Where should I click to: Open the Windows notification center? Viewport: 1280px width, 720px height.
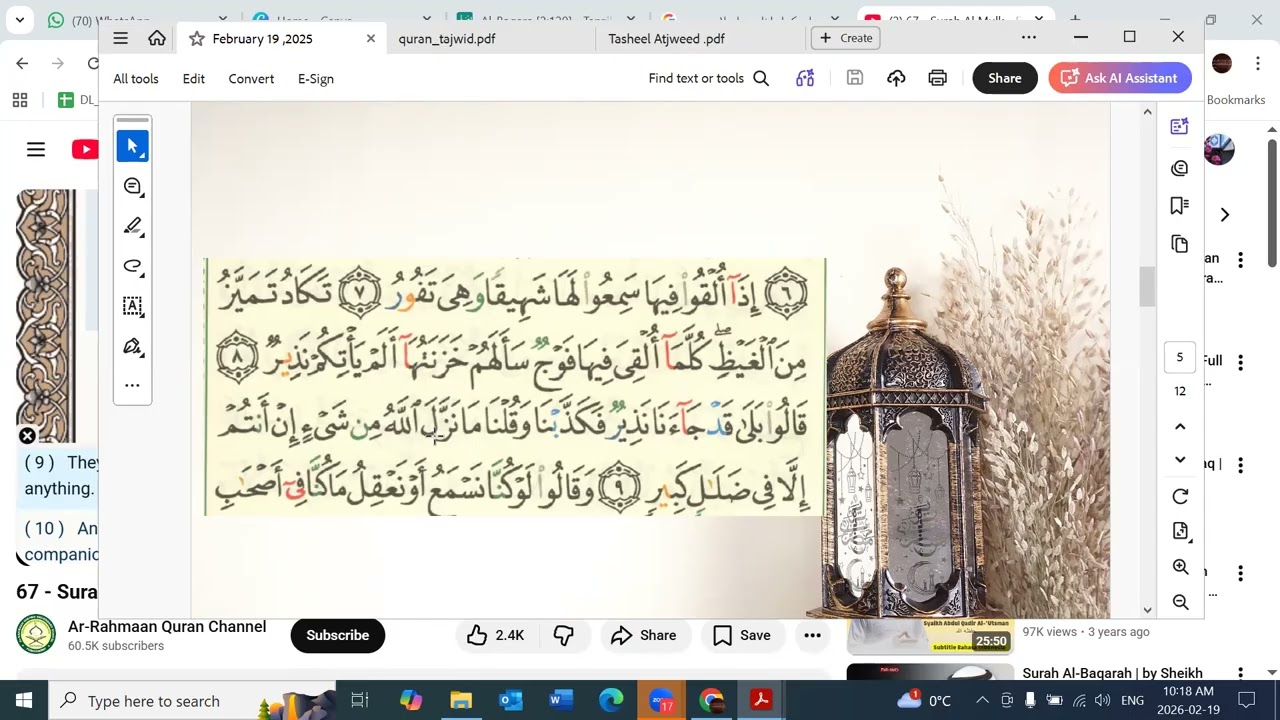click(1246, 700)
